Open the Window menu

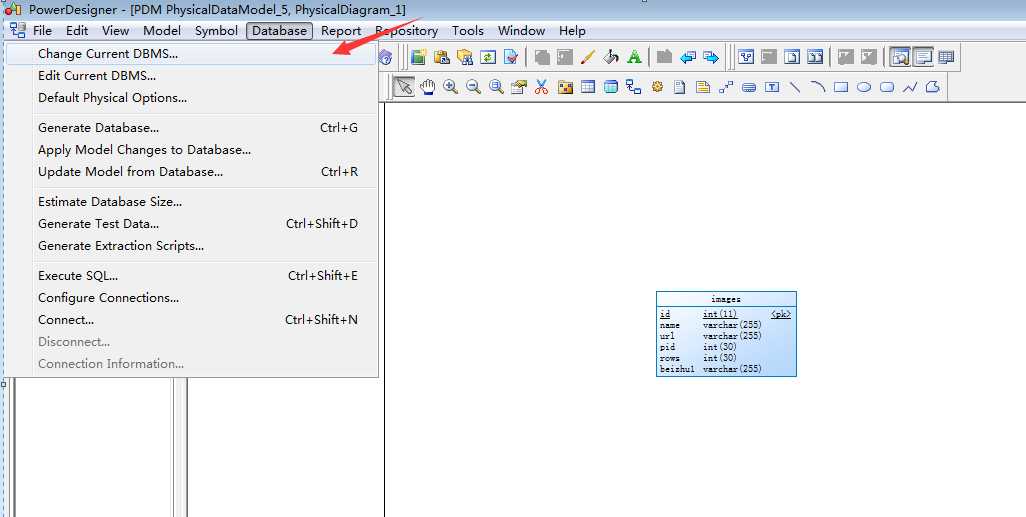(522, 31)
